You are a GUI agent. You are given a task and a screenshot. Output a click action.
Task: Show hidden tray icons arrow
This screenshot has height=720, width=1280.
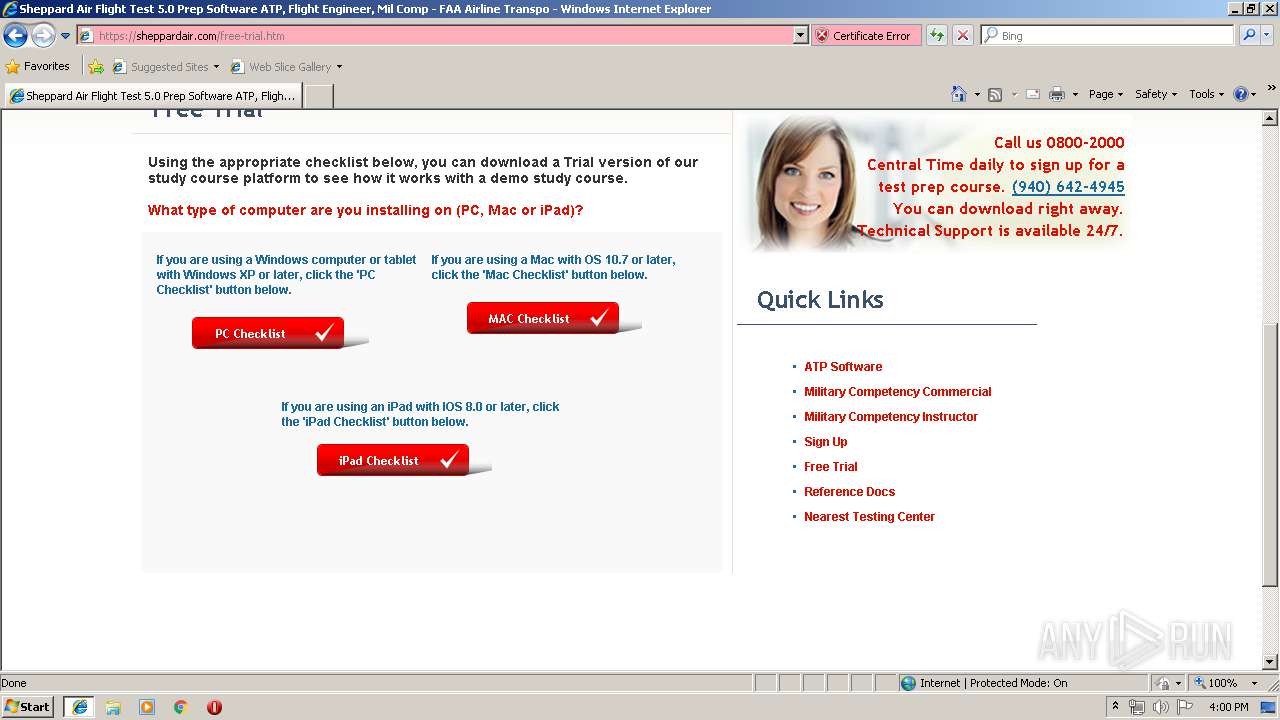(1115, 707)
